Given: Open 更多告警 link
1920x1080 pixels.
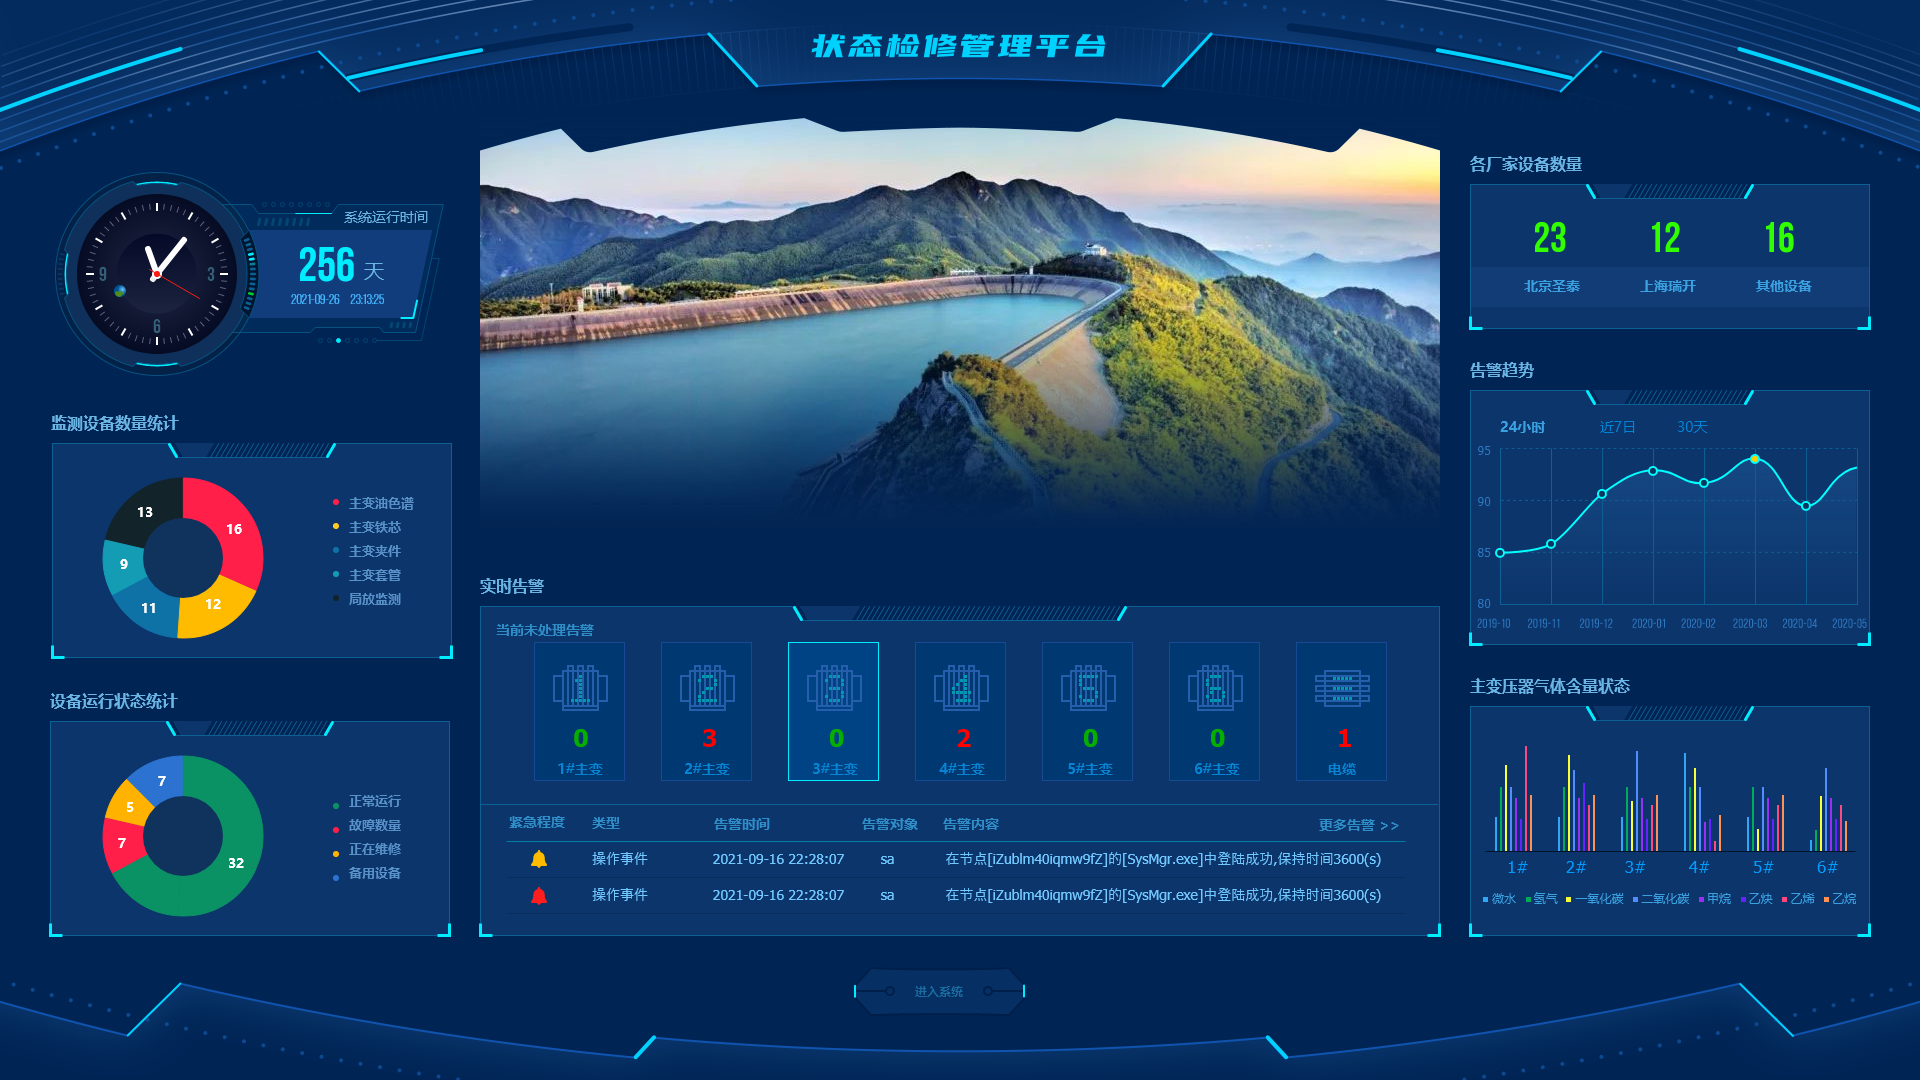Looking at the screenshot, I should [x=1358, y=825].
